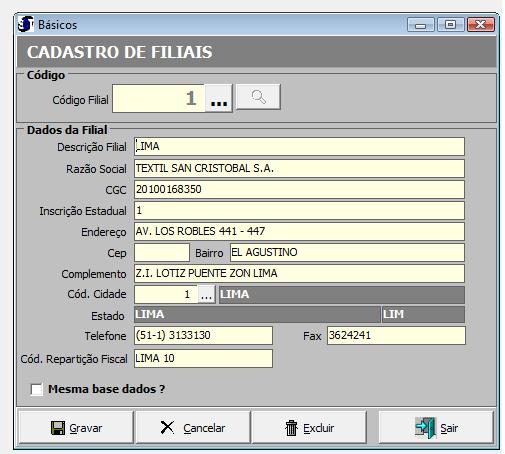Screen dimensions: 505x454
Task: Focus the Inscrição Estadual field
Action: tap(299, 210)
